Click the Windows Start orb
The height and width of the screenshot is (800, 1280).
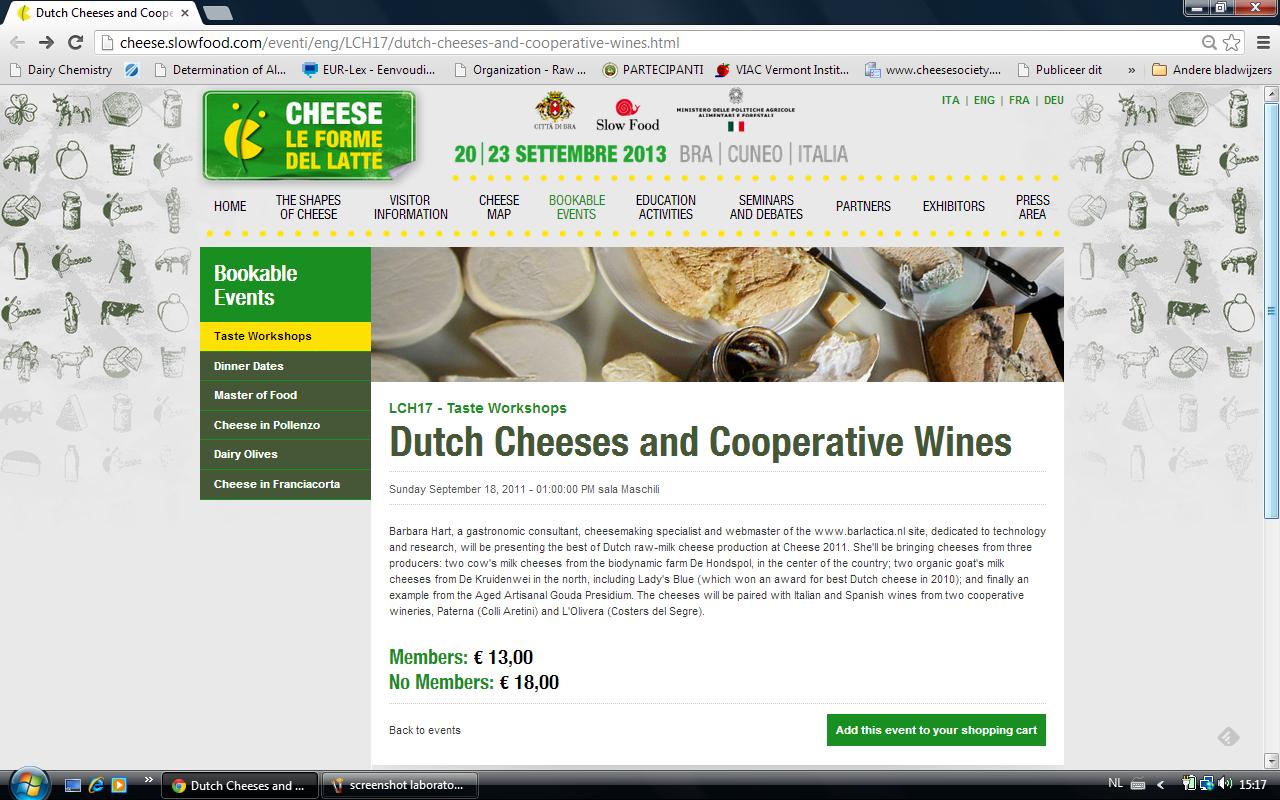pyautogui.click(x=27, y=785)
